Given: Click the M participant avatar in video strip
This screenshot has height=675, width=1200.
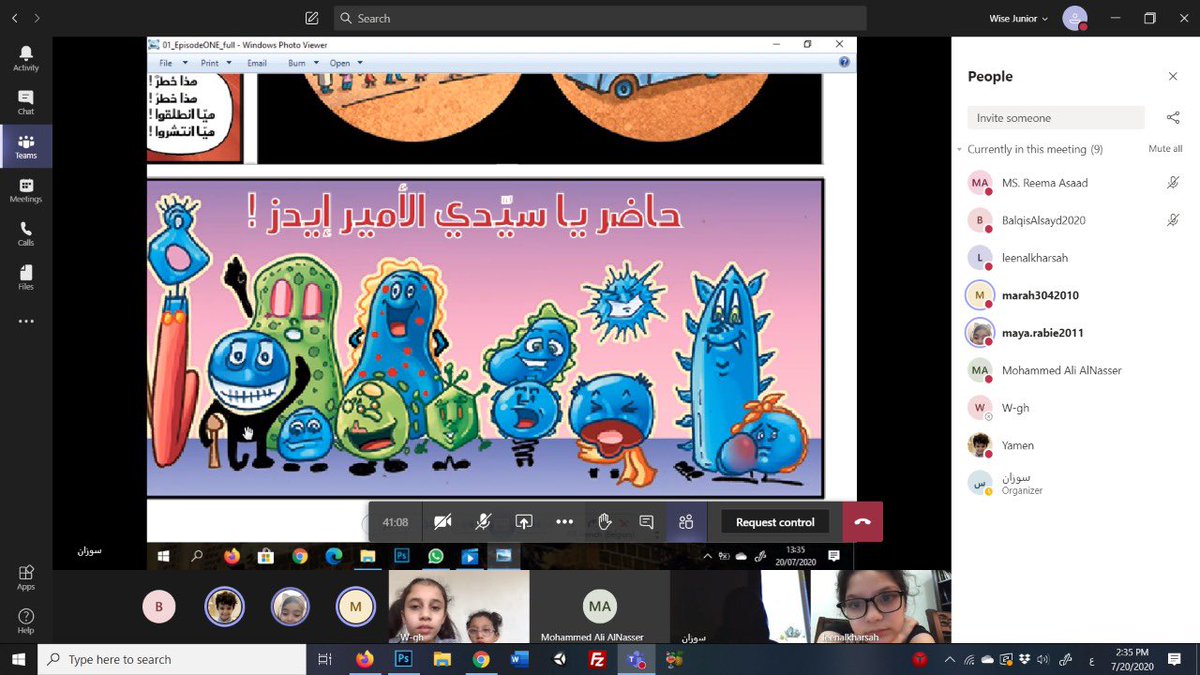Looking at the screenshot, I should coord(355,606).
